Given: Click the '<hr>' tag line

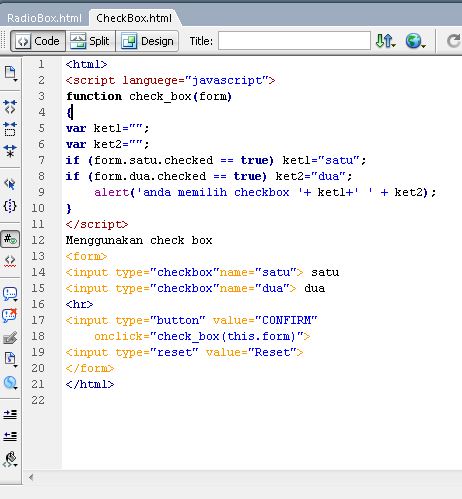Looking at the screenshot, I should coord(79,304).
